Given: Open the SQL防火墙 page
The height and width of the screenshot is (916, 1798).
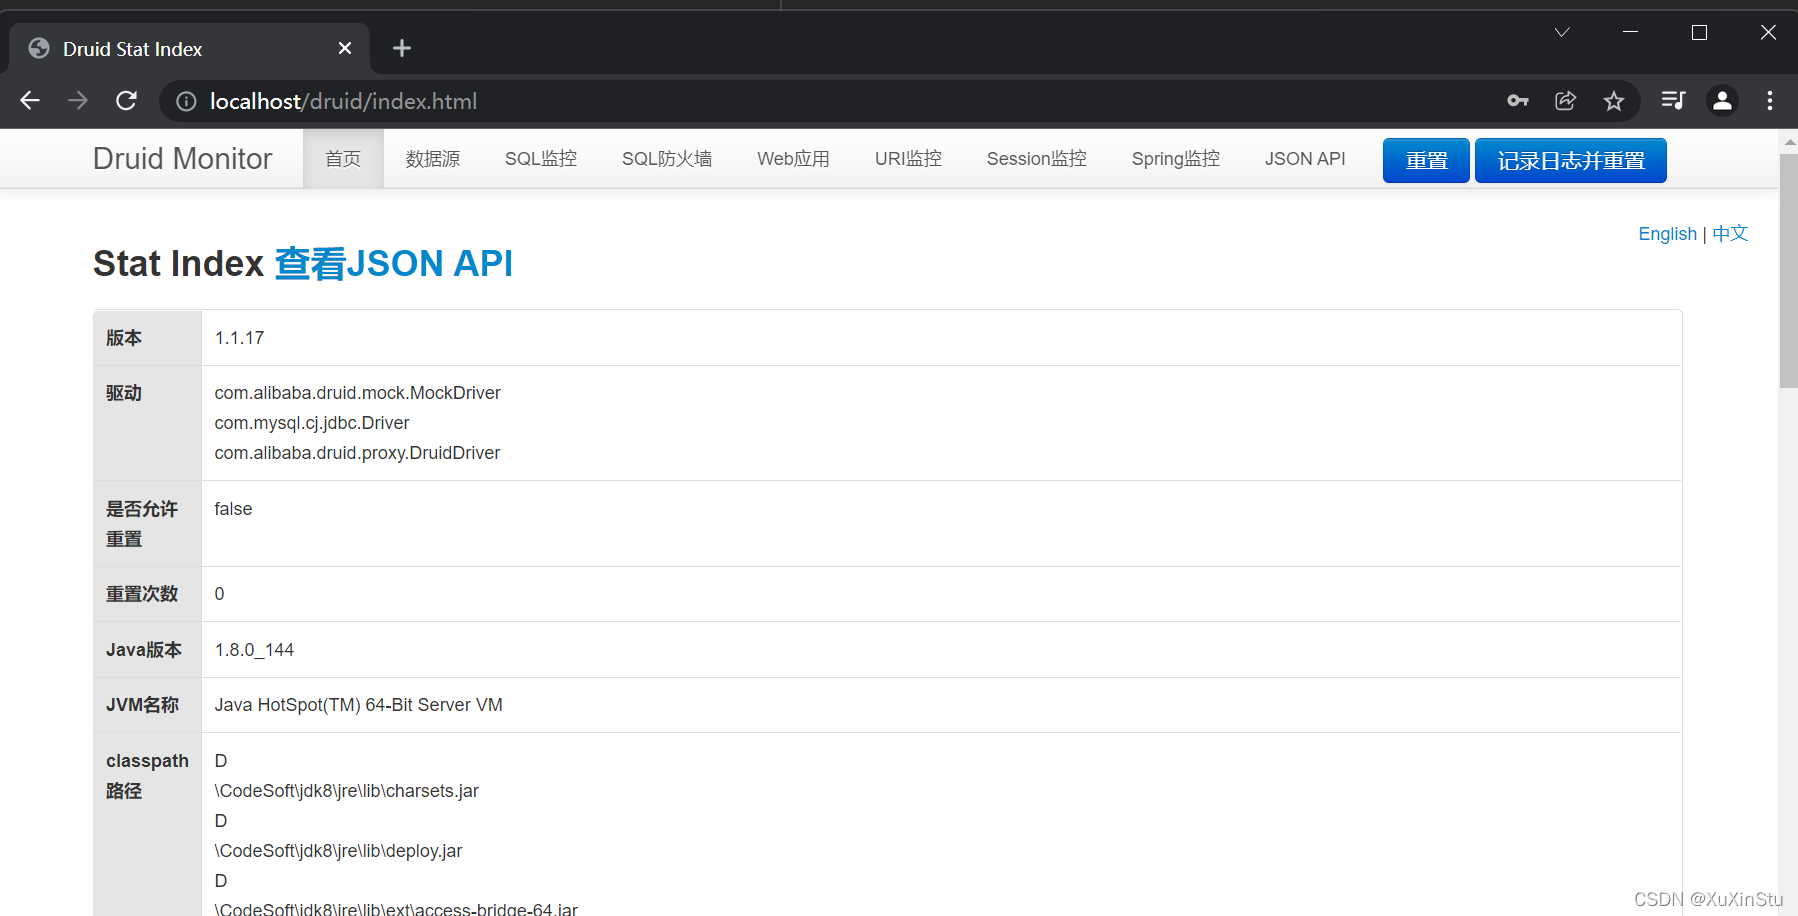Looking at the screenshot, I should point(667,159).
